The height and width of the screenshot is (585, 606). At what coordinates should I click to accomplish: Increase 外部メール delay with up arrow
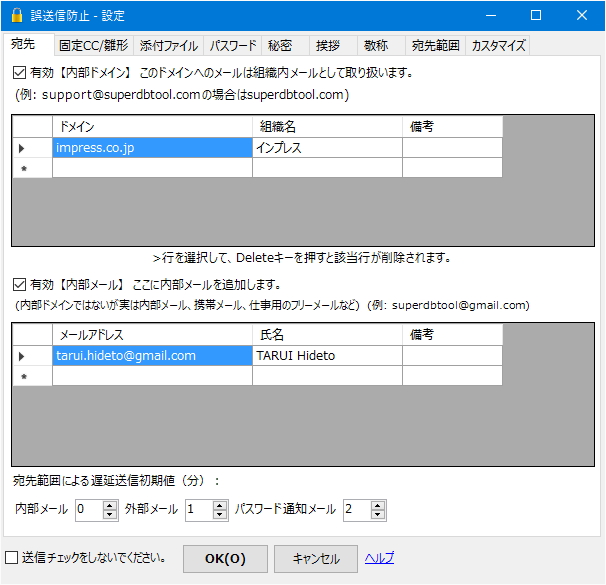click(x=220, y=505)
